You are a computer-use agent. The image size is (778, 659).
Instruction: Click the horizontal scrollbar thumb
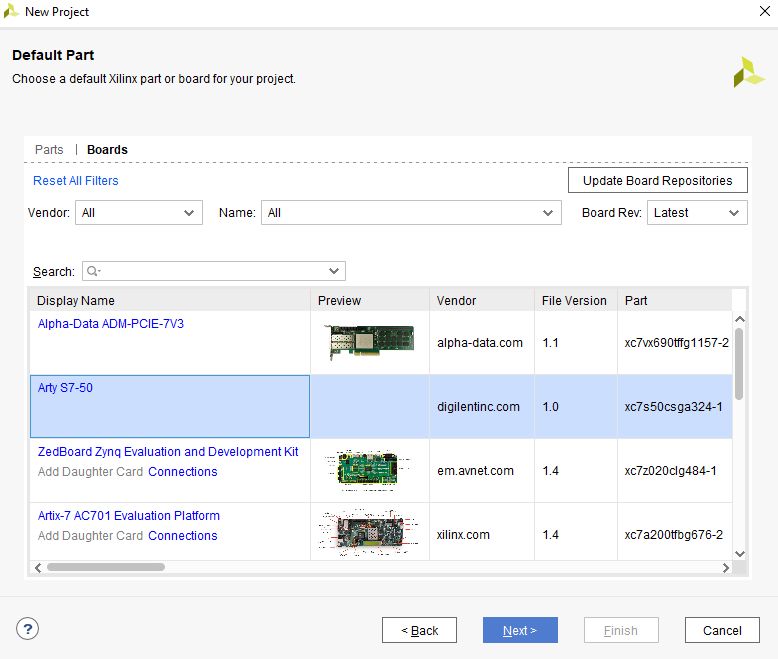106,567
